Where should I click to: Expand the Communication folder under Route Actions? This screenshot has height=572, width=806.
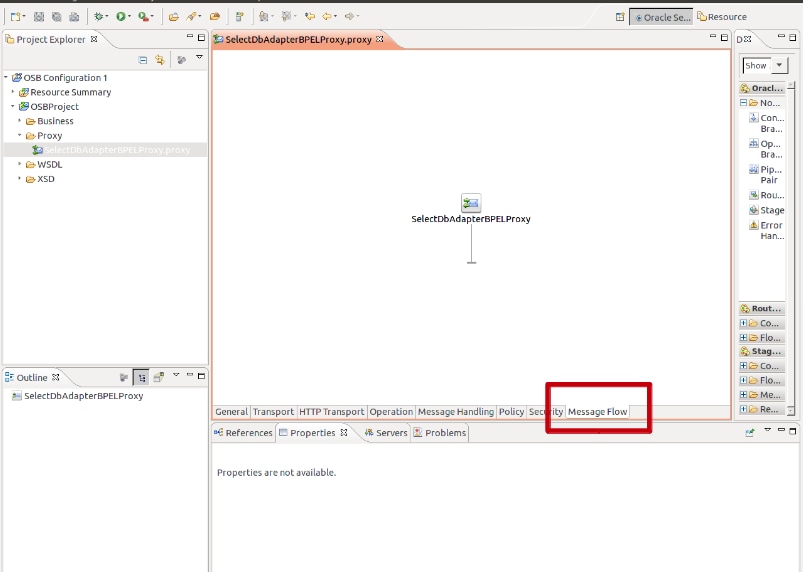[x=743, y=323]
